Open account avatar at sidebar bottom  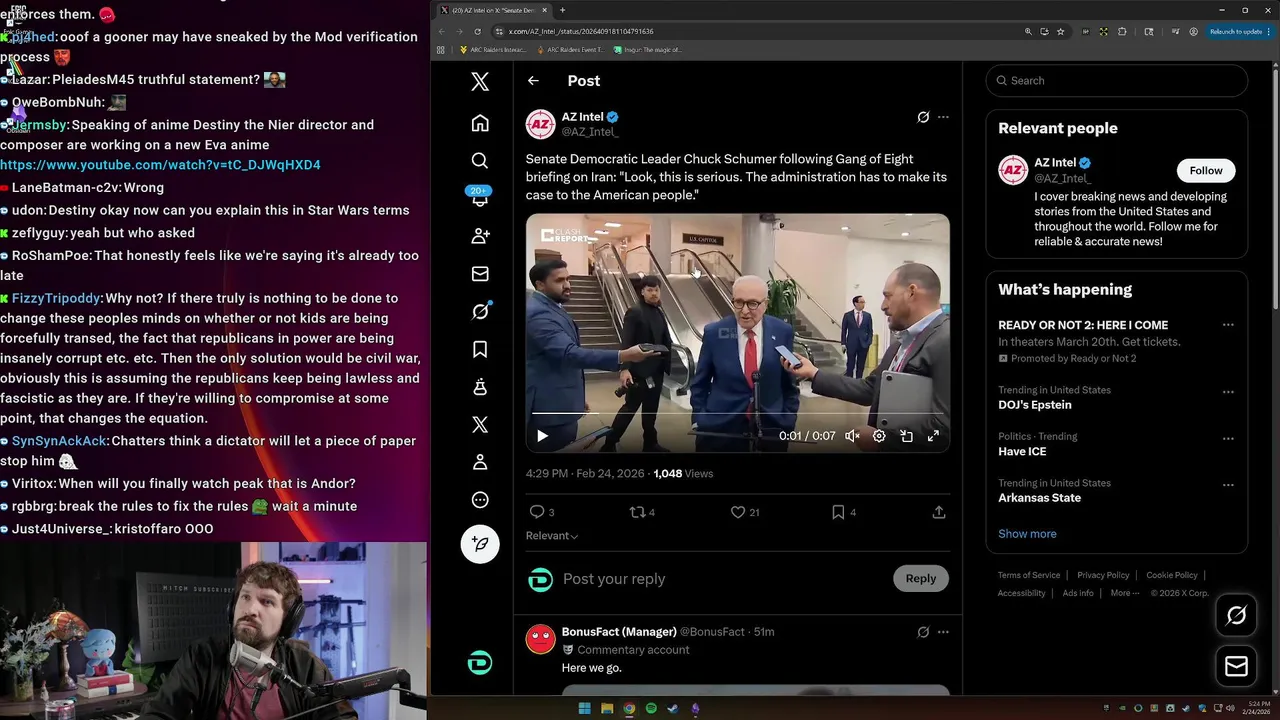(480, 663)
